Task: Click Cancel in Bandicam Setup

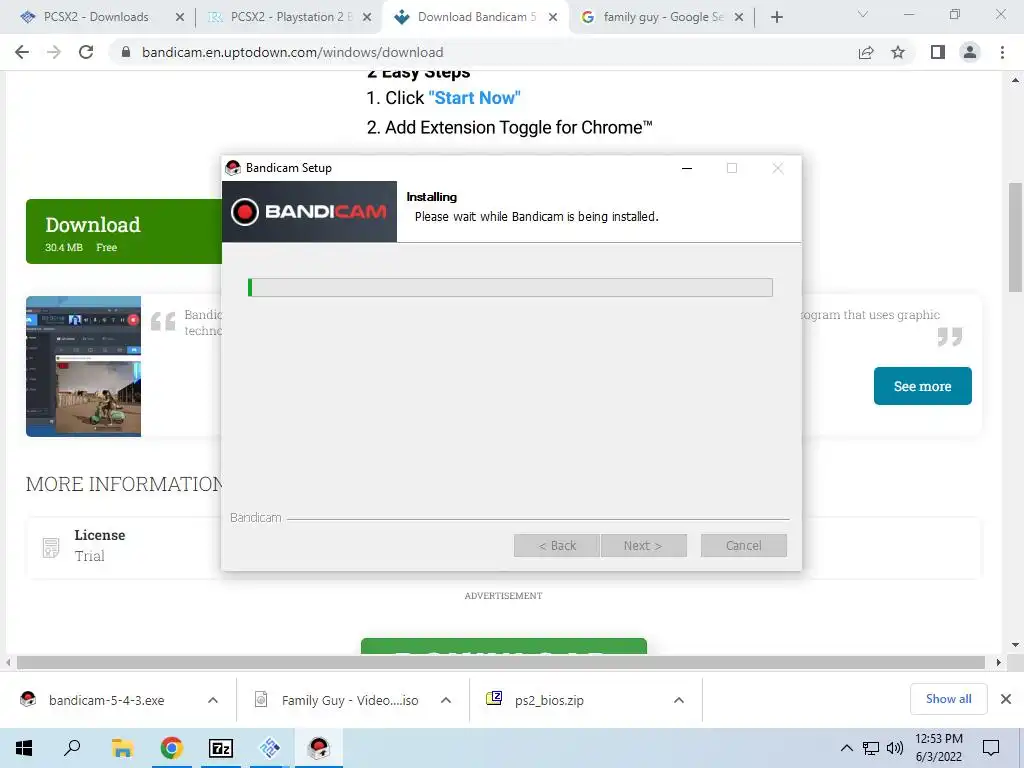Action: point(744,545)
